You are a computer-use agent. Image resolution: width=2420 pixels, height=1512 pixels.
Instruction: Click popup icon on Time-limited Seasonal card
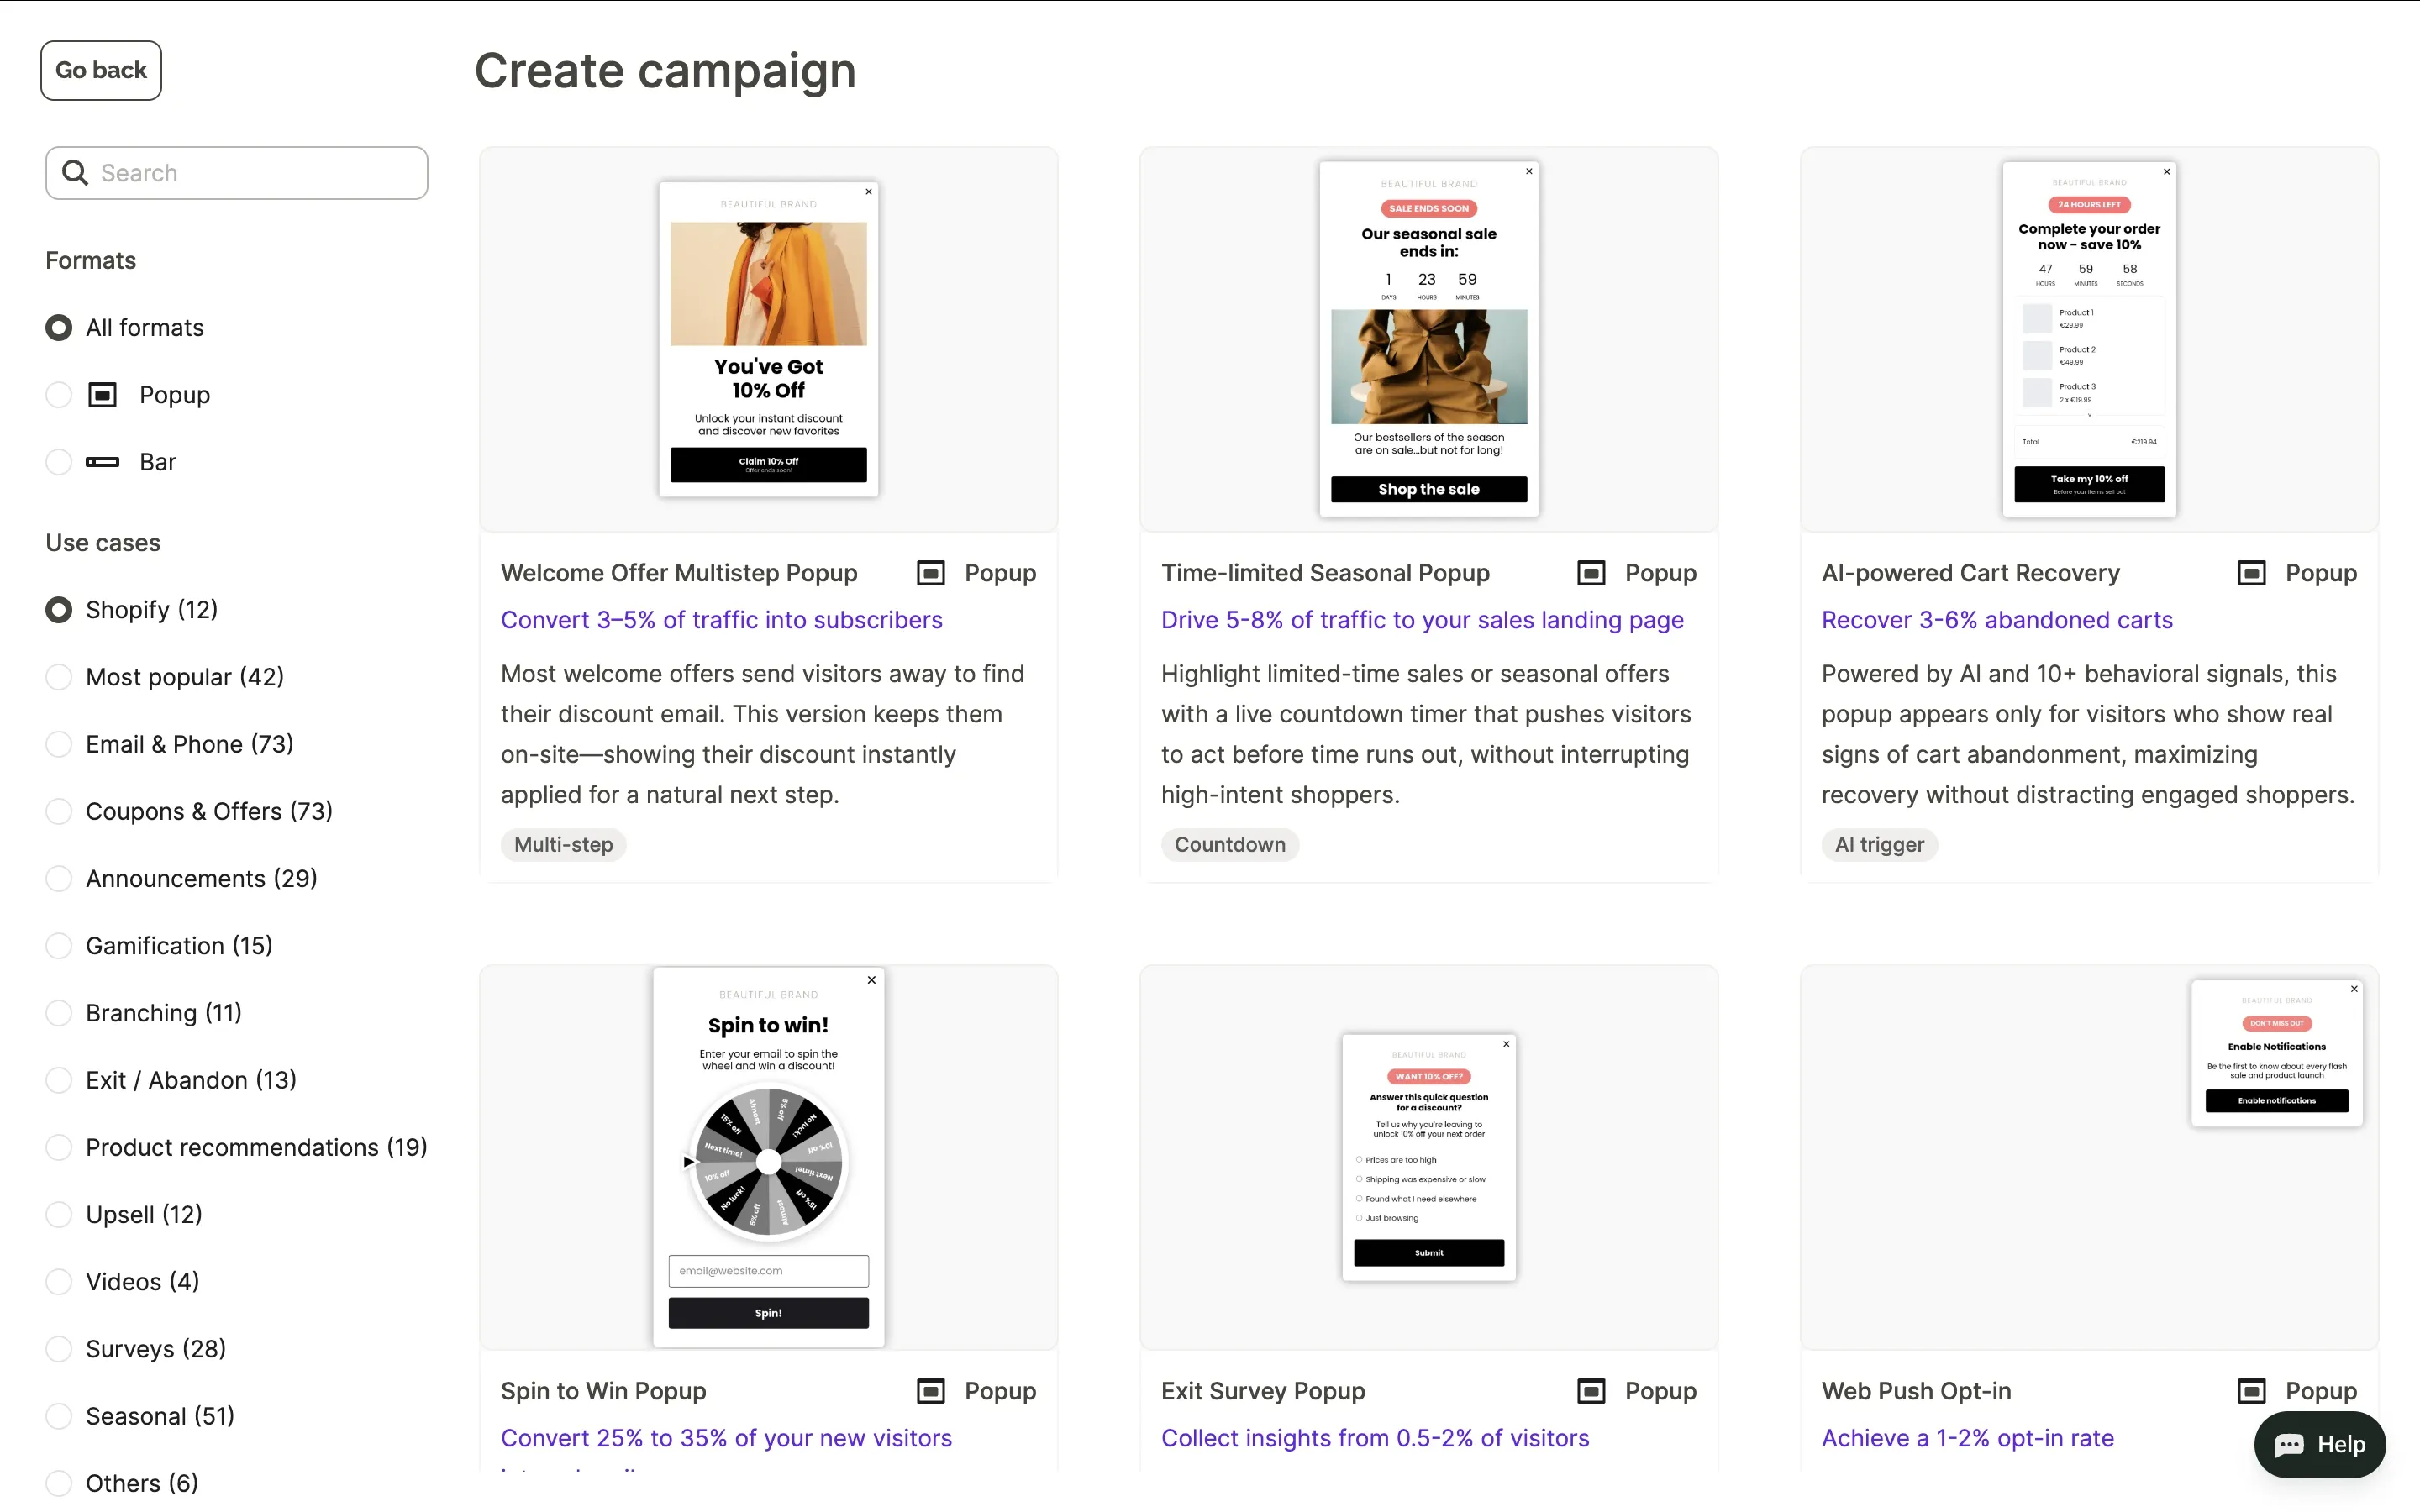pyautogui.click(x=1591, y=573)
